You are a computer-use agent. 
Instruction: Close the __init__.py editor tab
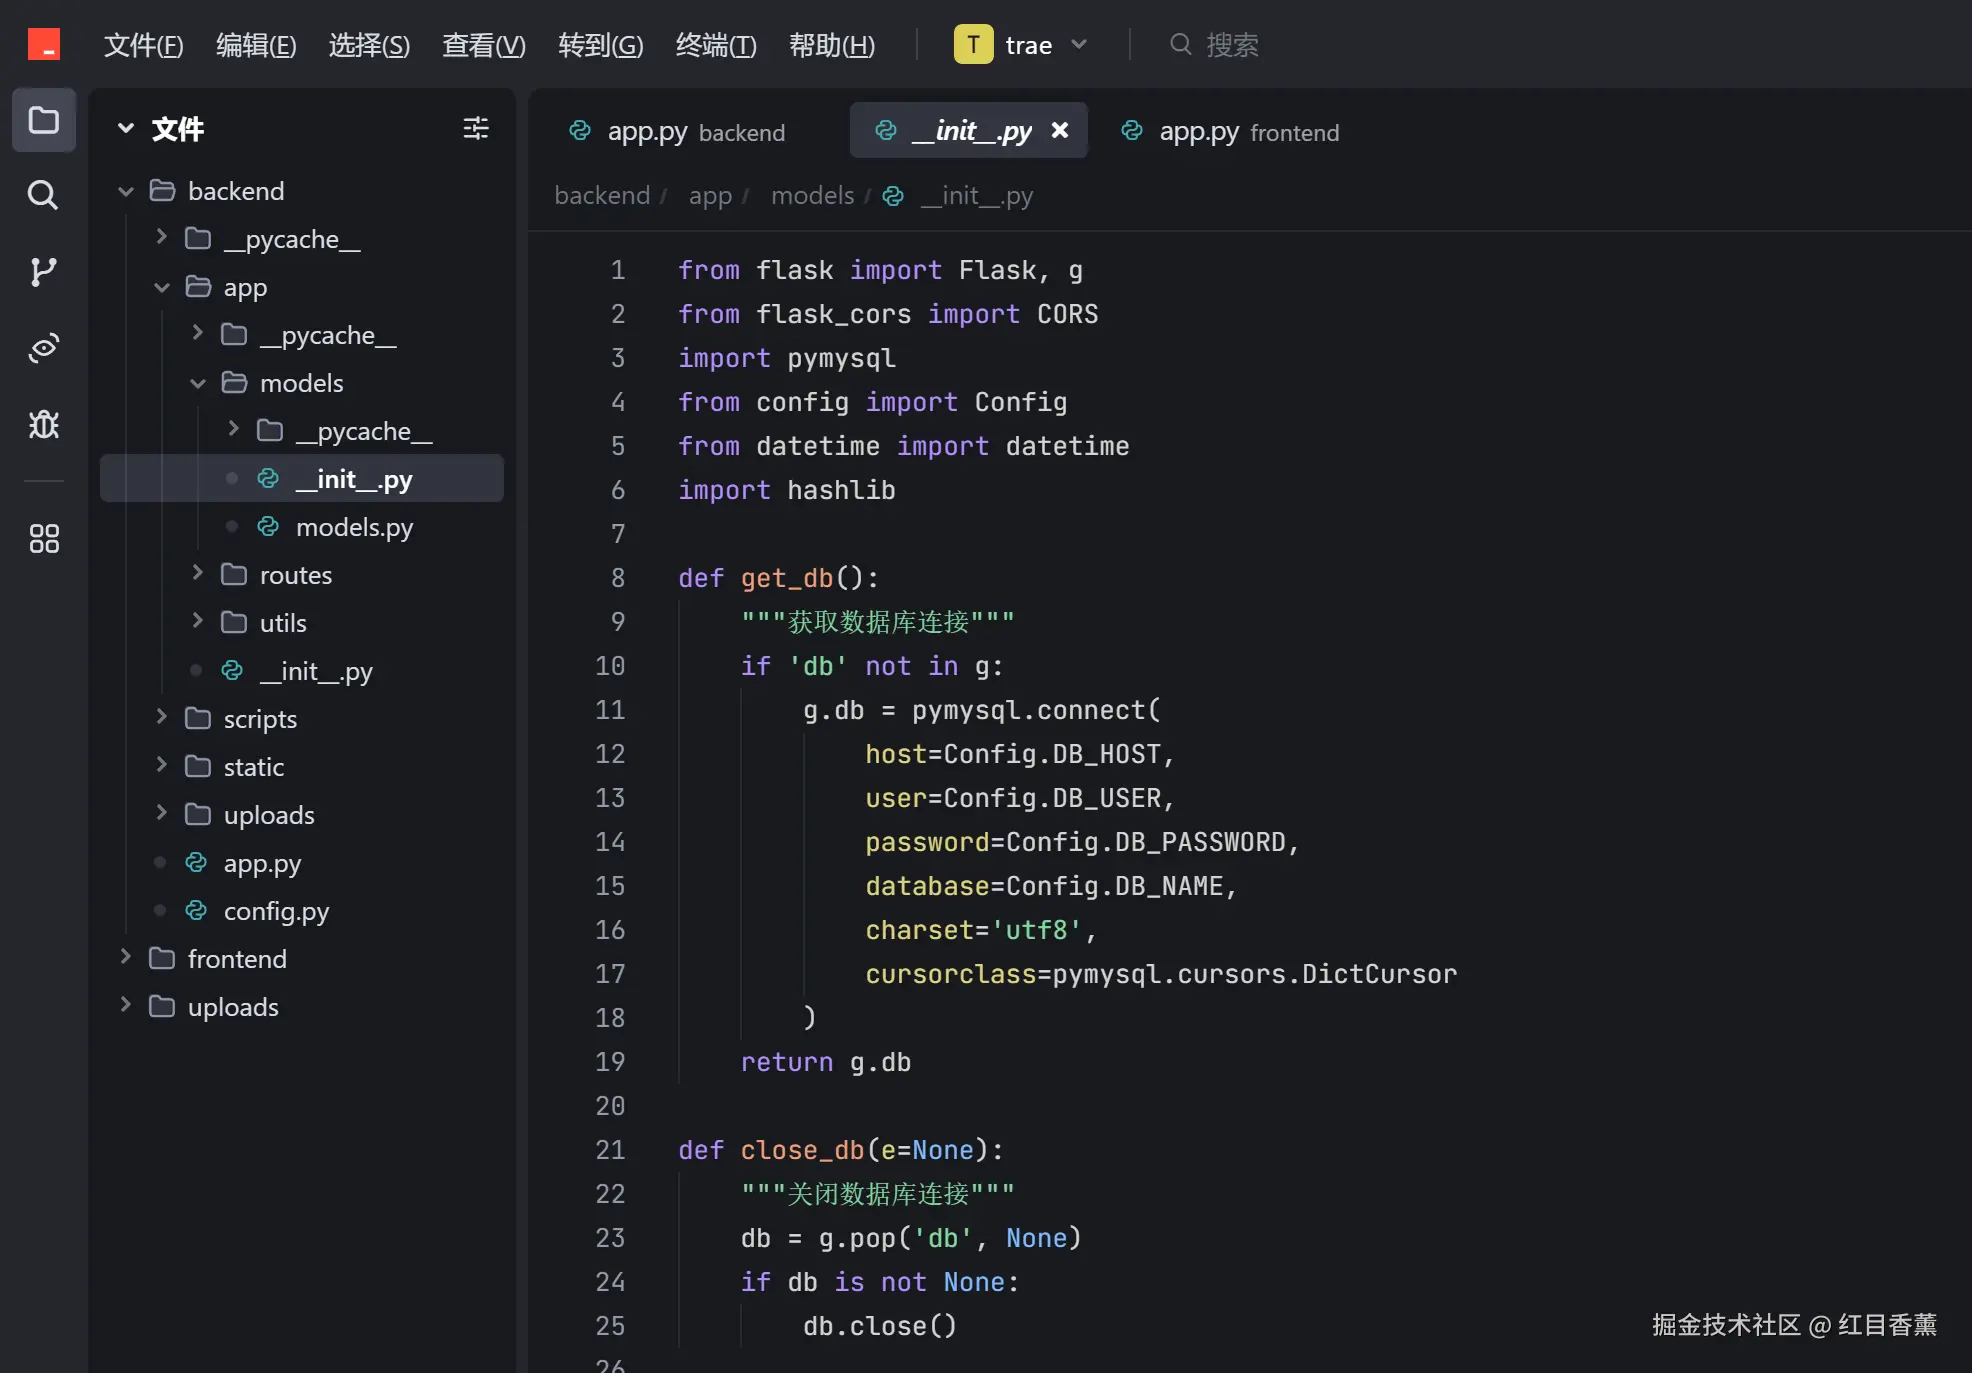tap(1060, 130)
